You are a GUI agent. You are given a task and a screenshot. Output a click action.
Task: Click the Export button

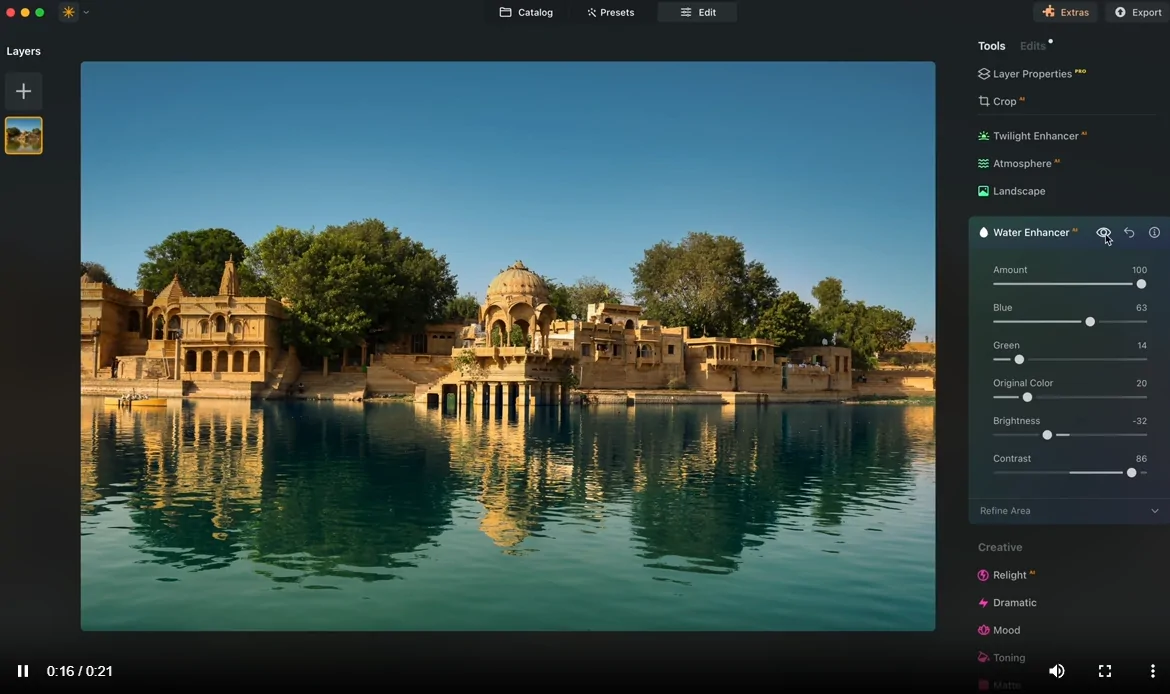[1138, 13]
